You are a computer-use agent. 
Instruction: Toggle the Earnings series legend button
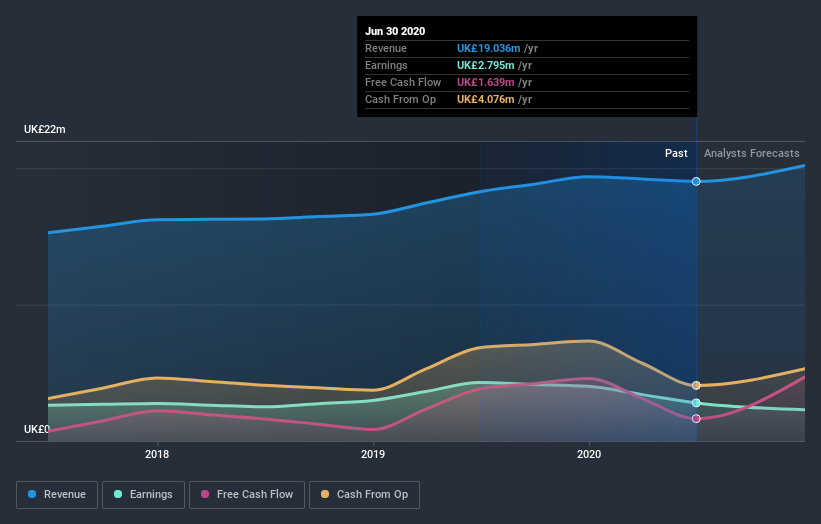click(x=143, y=495)
